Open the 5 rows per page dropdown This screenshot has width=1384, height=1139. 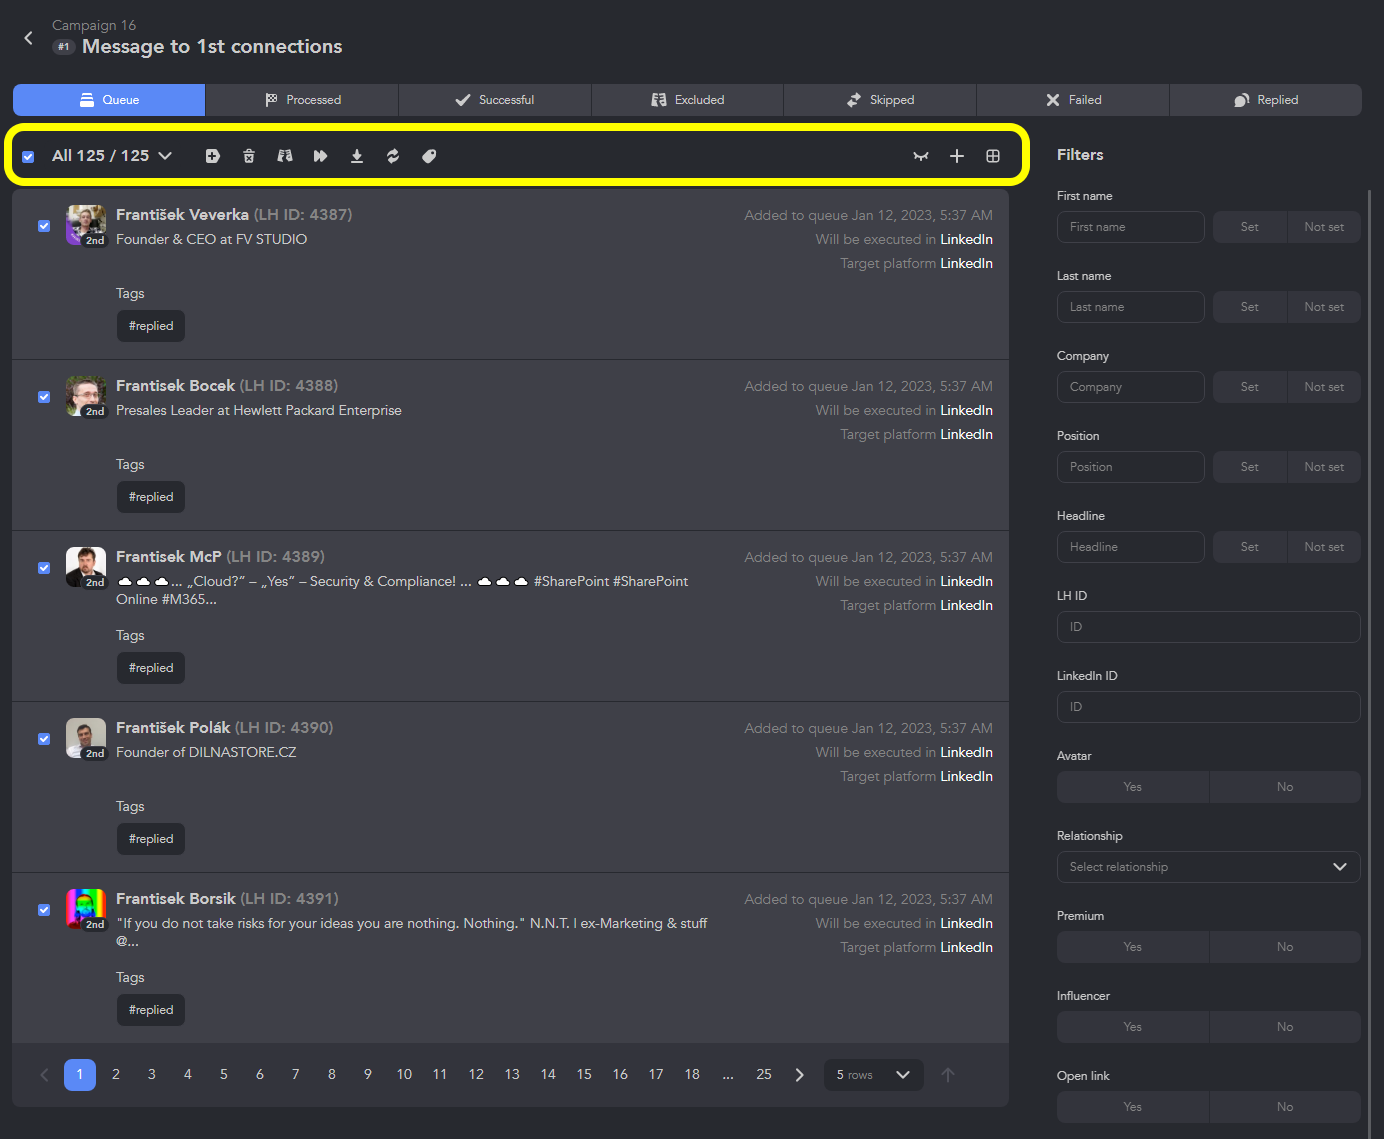pyautogui.click(x=873, y=1075)
